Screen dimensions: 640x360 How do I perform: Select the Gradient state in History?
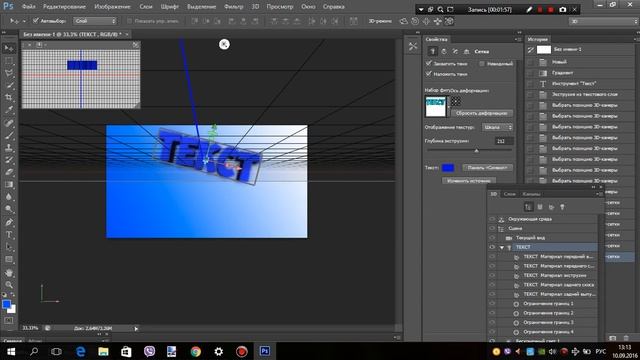[580, 73]
